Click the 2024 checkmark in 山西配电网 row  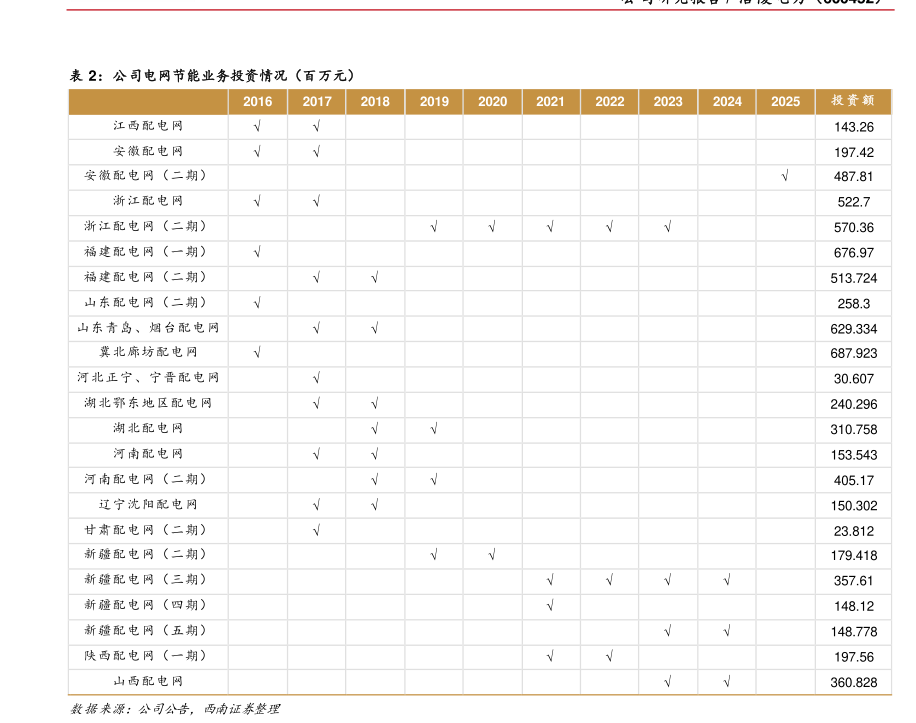(x=727, y=681)
